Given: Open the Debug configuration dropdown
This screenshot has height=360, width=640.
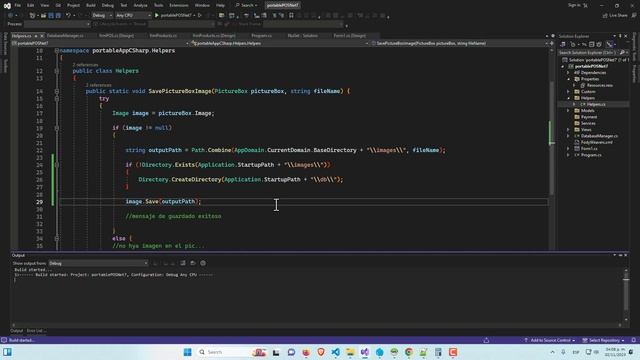Looking at the screenshot, I should click(102, 16).
